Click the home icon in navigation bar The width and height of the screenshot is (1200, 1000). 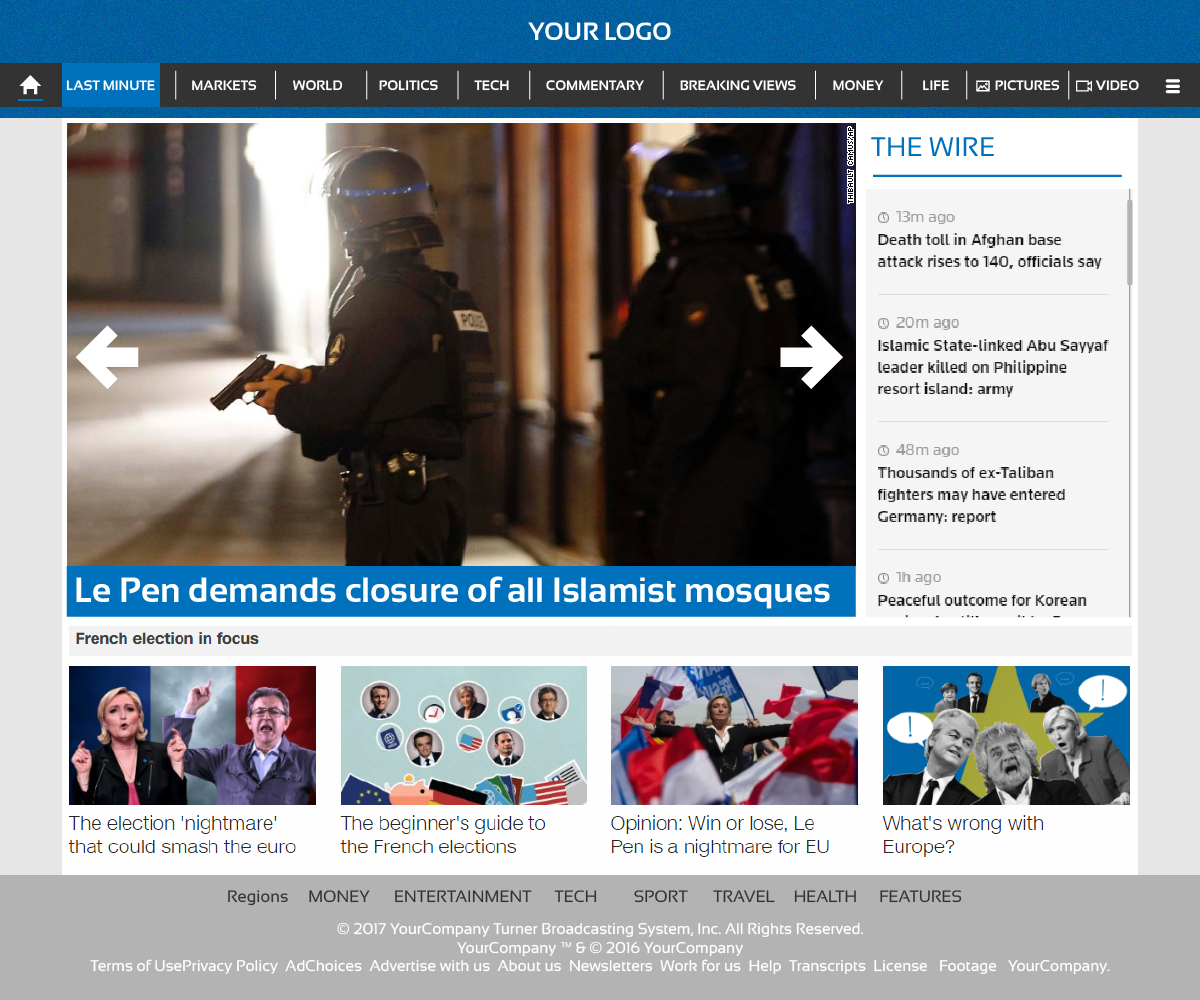coord(30,85)
